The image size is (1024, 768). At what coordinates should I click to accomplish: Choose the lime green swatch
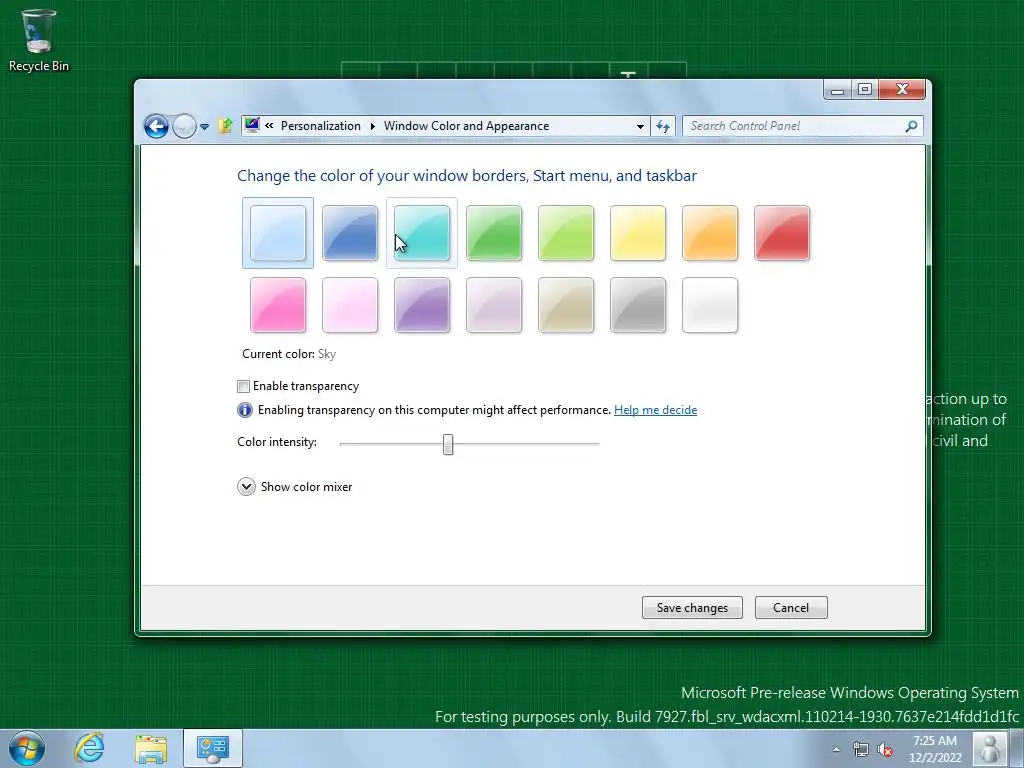pos(566,233)
